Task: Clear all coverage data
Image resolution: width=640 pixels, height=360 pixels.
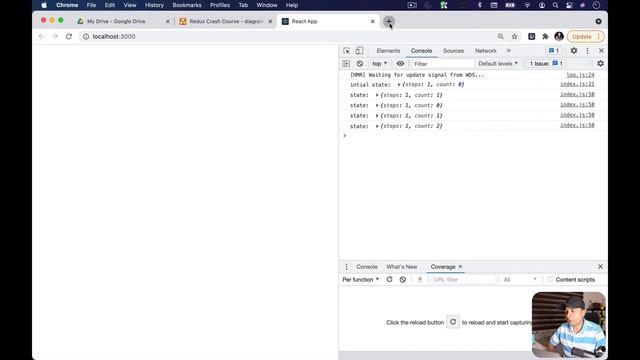Action: click(x=403, y=279)
